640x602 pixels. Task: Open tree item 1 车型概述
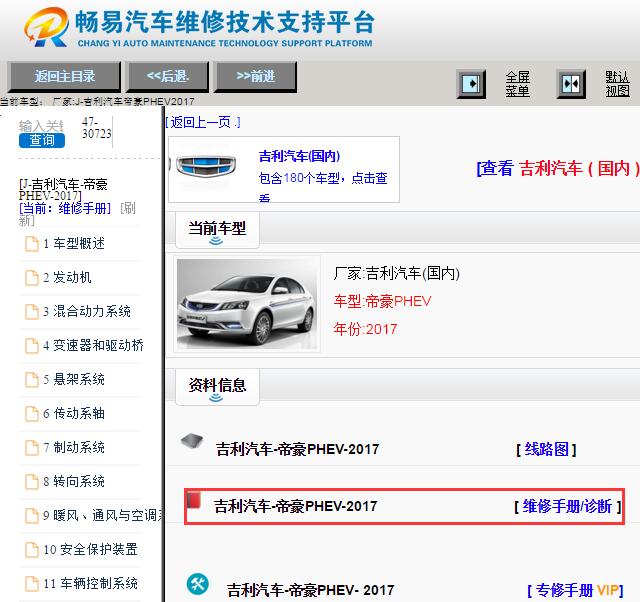pyautogui.click(x=74, y=244)
